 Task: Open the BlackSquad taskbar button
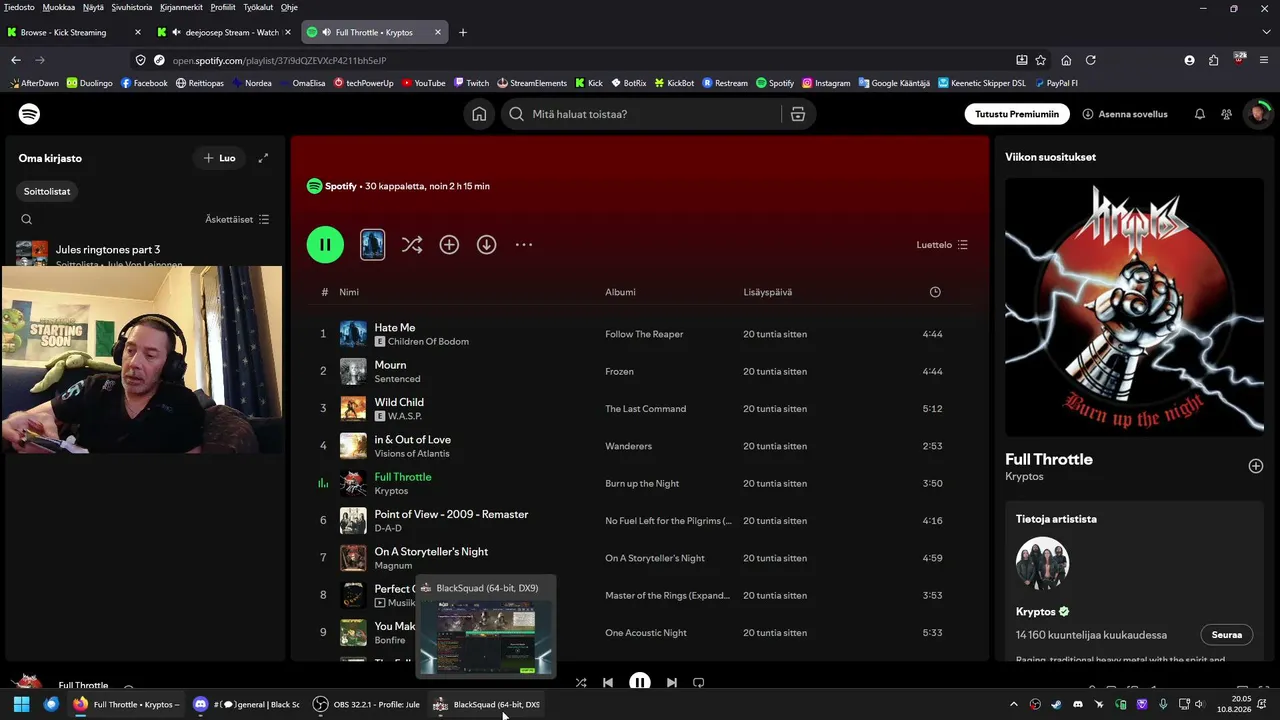point(486,704)
